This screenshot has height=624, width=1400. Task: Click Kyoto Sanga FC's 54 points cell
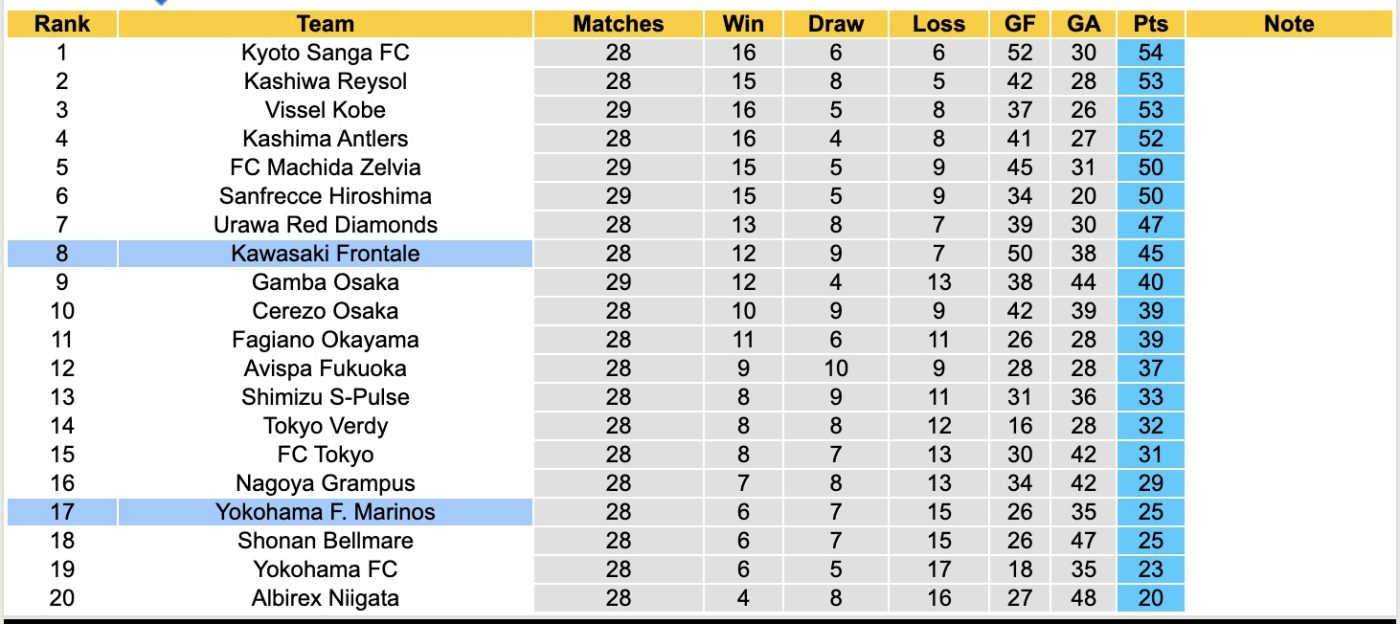click(1151, 53)
